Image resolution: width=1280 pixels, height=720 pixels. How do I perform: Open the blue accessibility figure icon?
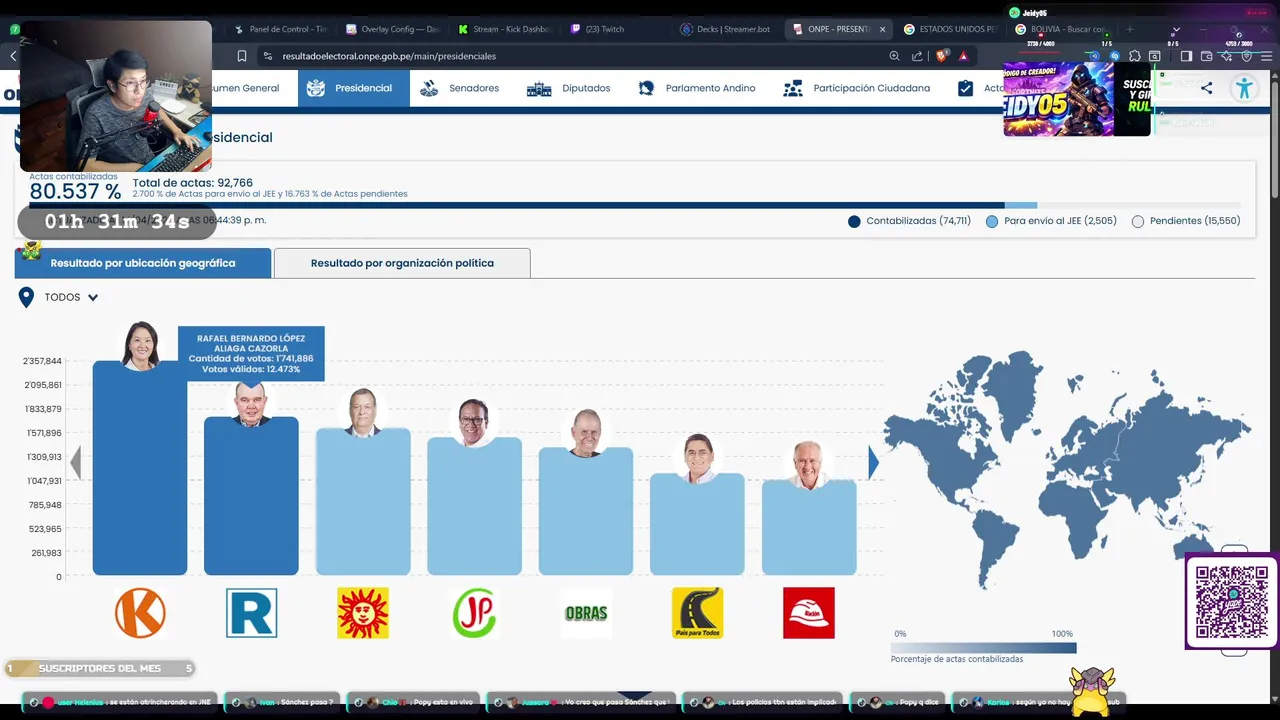tap(1244, 88)
